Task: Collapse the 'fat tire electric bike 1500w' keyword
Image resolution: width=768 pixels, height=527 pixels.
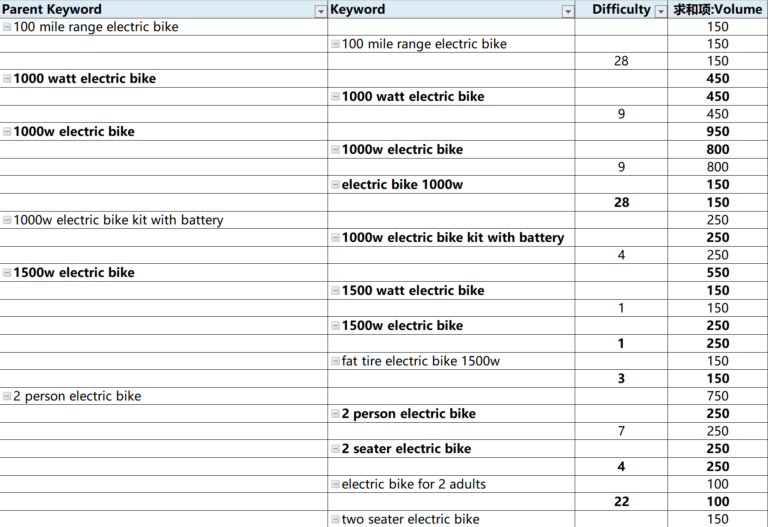Action: pyautogui.click(x=335, y=362)
